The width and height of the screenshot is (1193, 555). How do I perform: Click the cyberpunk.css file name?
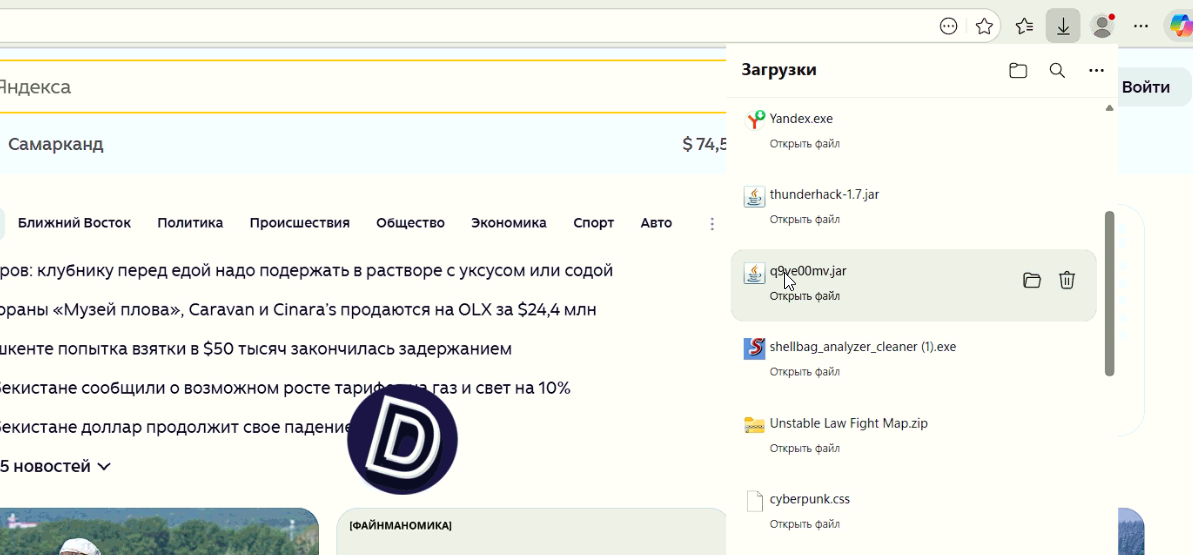click(810, 499)
